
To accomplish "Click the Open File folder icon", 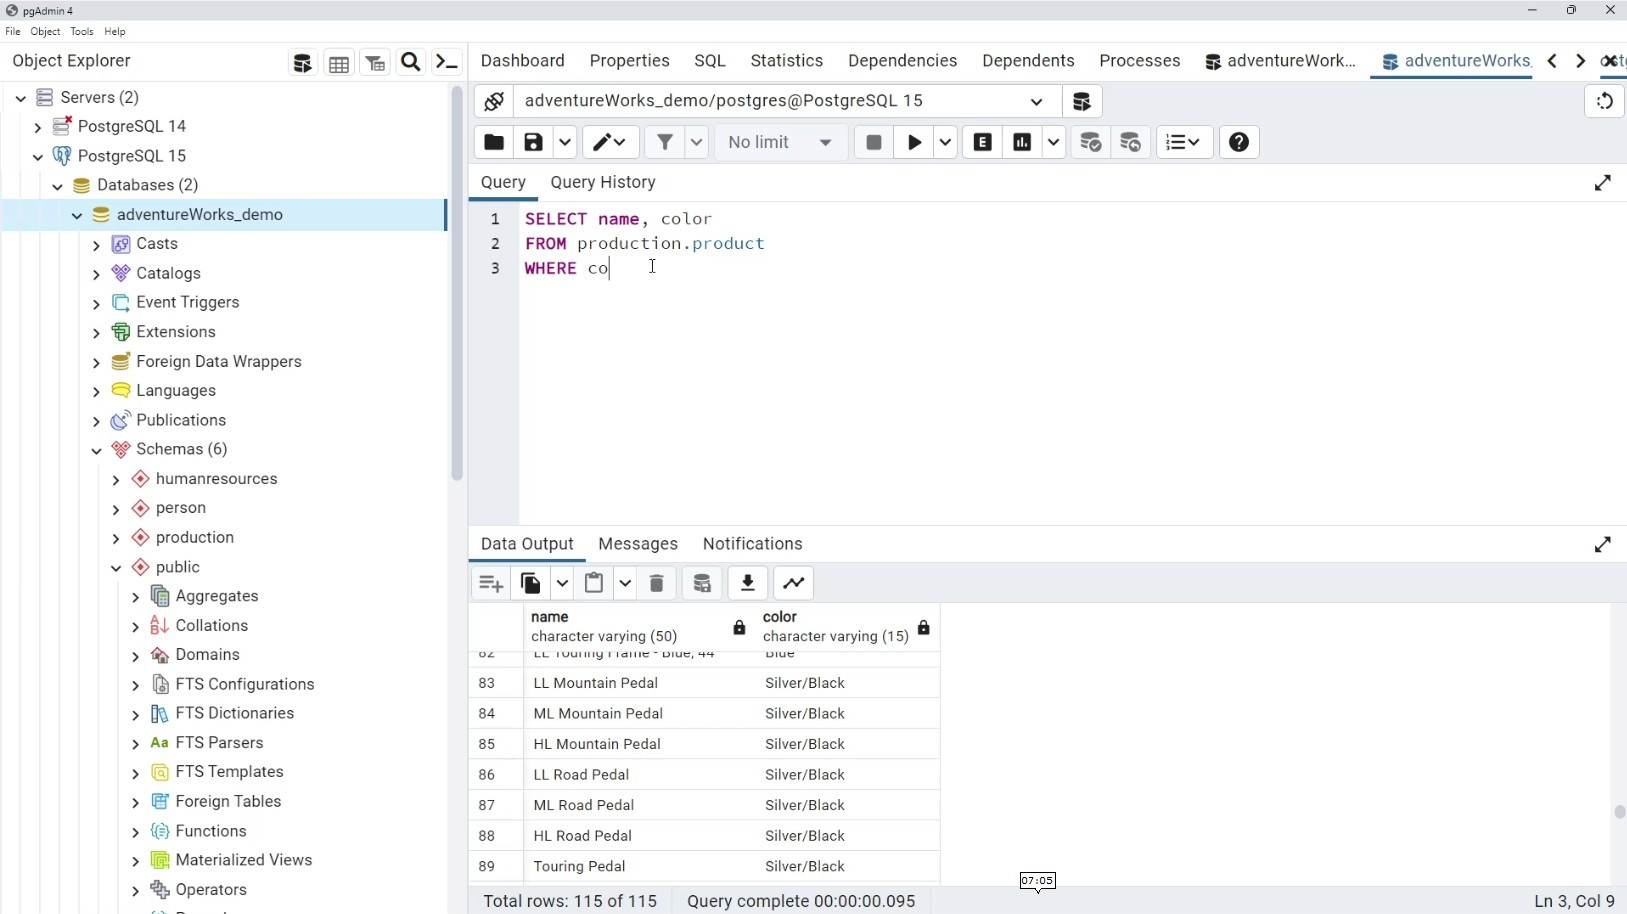I will [x=494, y=142].
